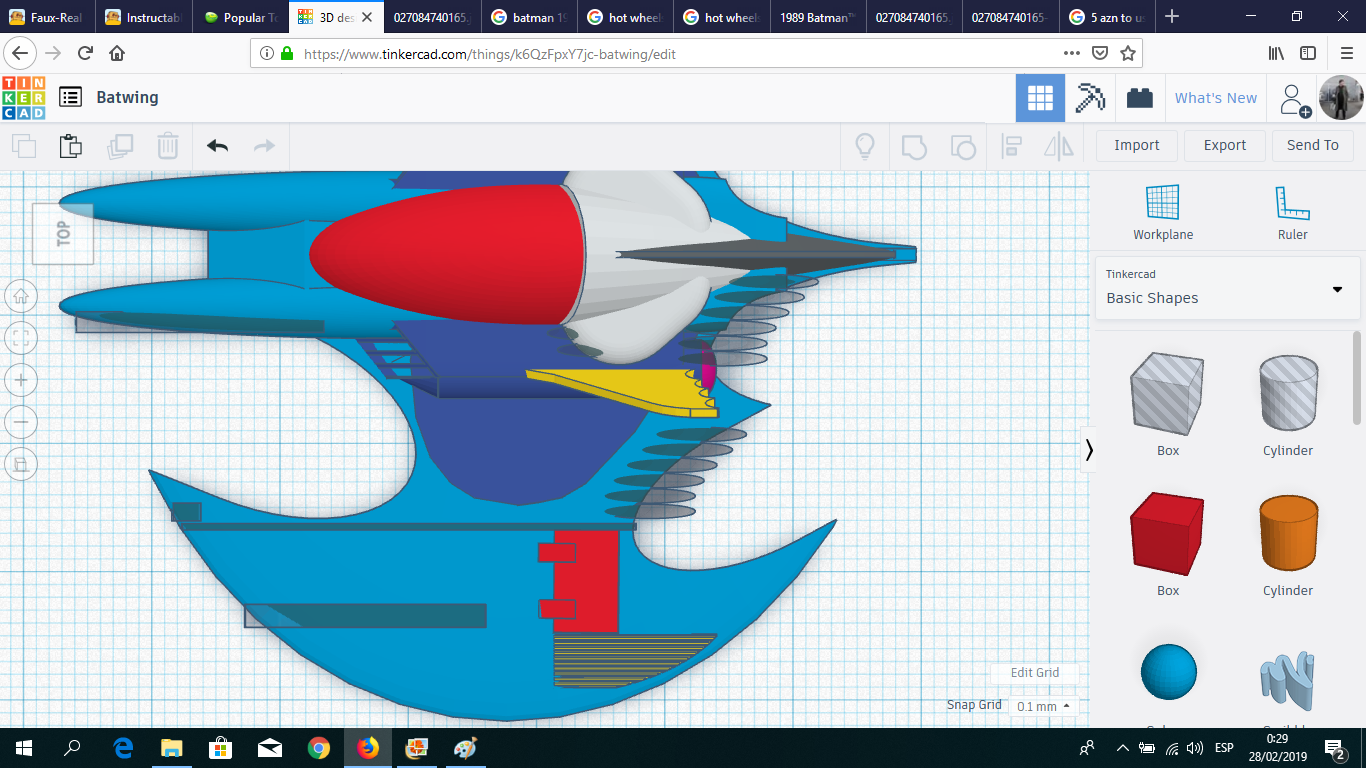Viewport: 1366px width, 768px height.
Task: Open the user profile avatar
Action: point(1341,98)
